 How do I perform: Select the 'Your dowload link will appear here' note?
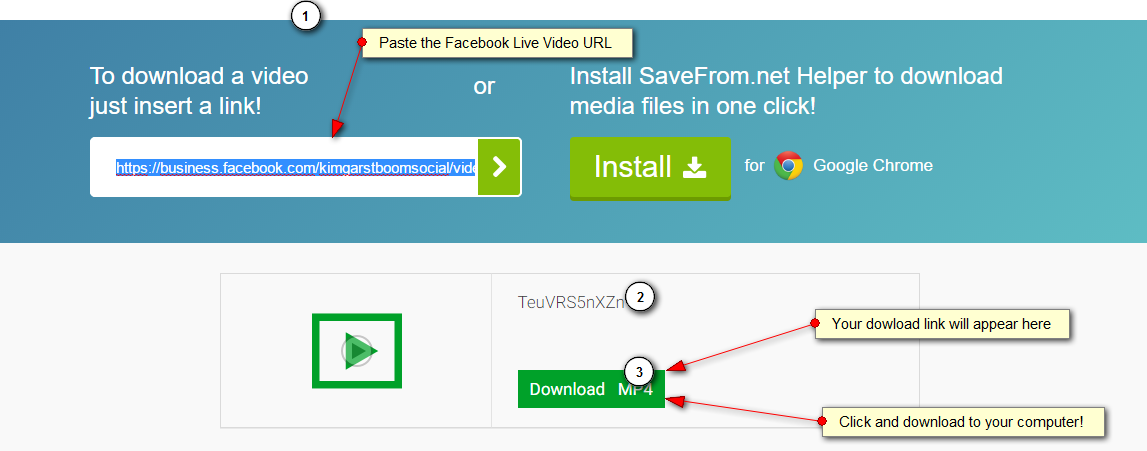pyautogui.click(x=942, y=324)
